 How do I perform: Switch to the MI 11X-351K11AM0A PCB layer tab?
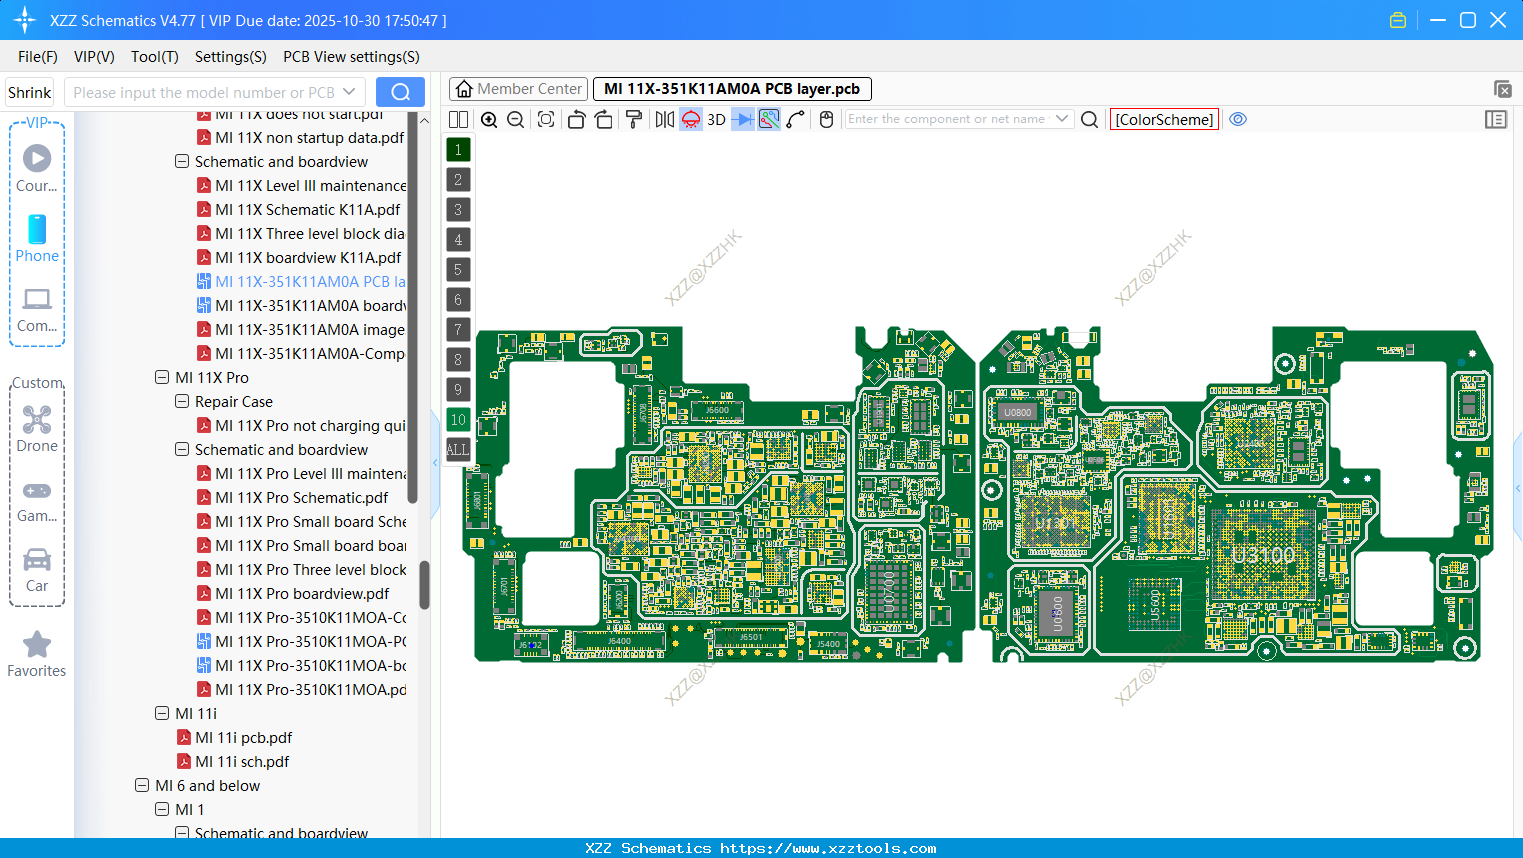(732, 88)
